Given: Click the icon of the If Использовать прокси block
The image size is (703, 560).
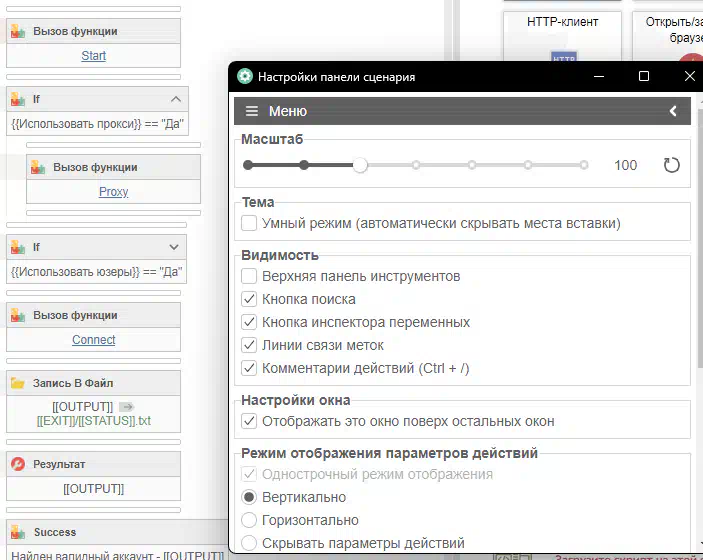Looking at the screenshot, I should point(18,99).
